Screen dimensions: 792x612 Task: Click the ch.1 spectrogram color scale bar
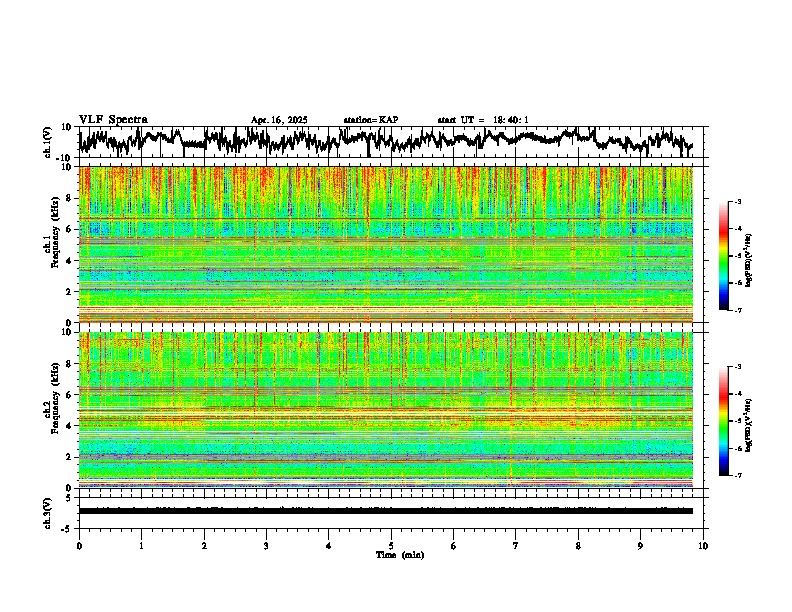click(723, 256)
